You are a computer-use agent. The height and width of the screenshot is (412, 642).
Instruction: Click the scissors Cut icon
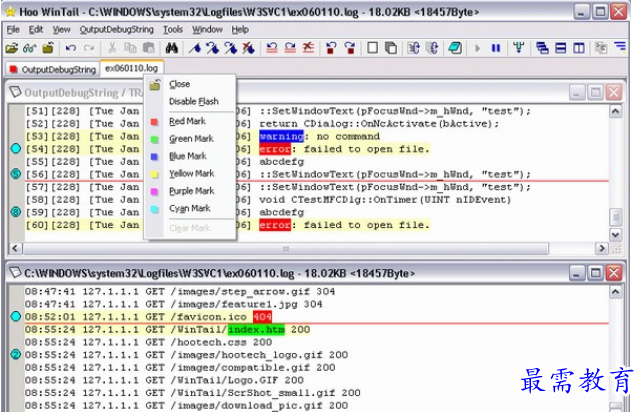tap(111, 48)
